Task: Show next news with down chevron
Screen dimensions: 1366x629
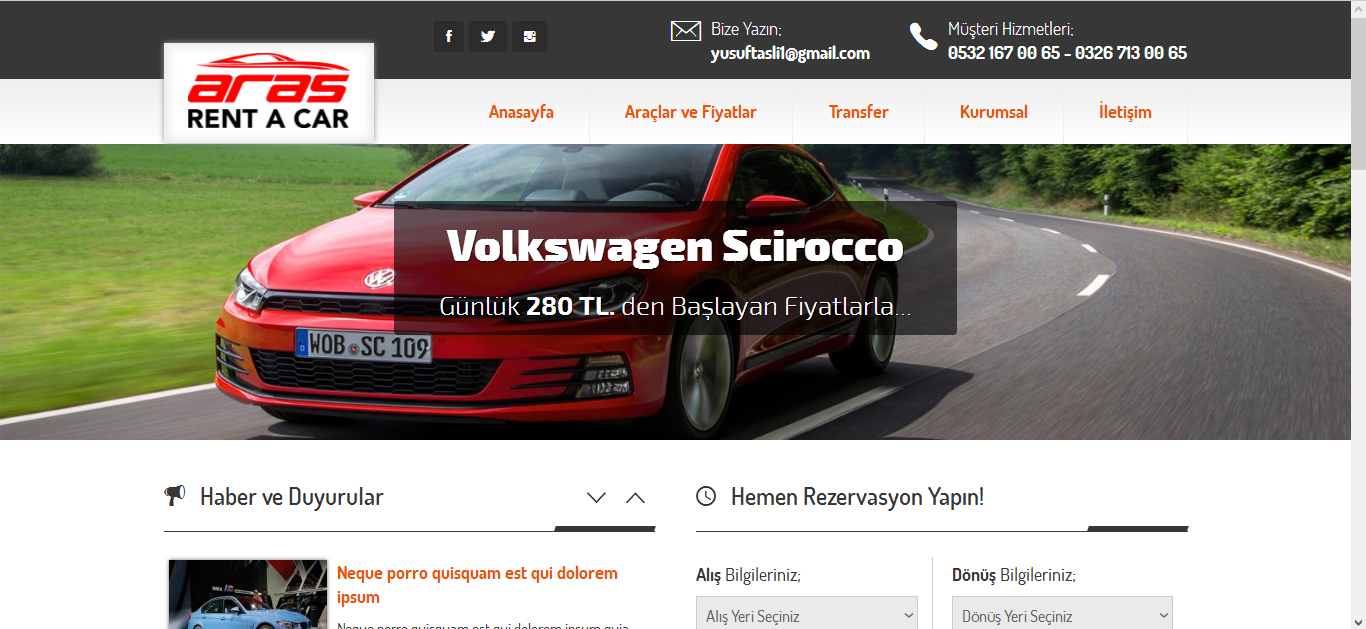Action: (x=597, y=497)
